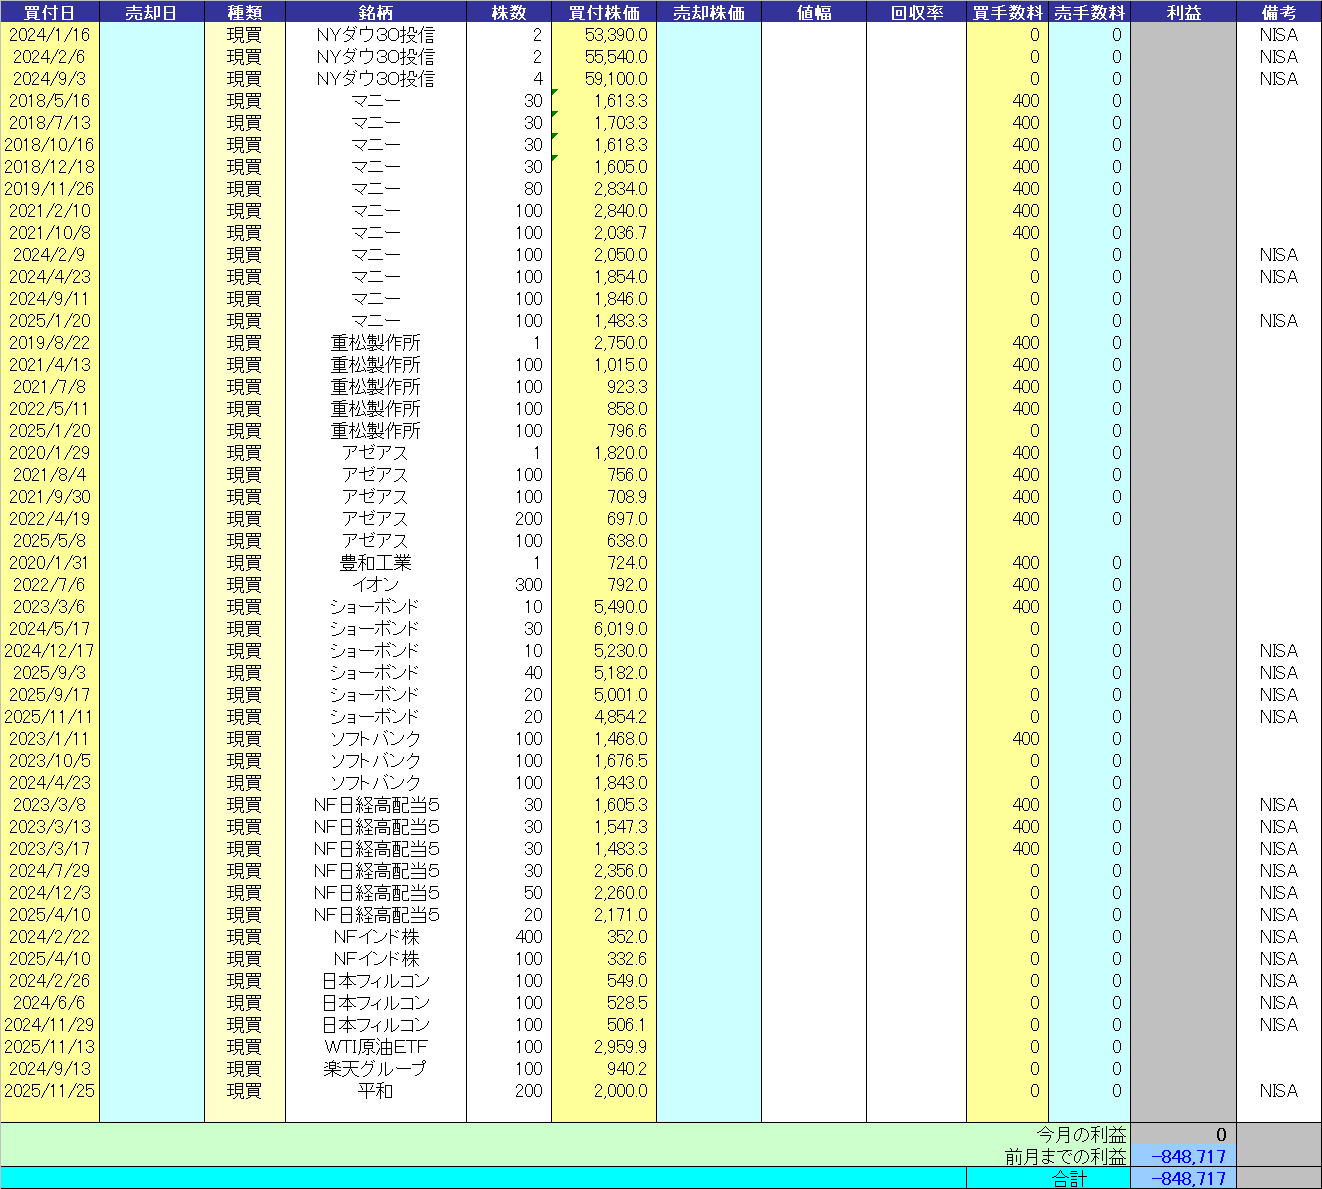Select the WTI原油ETF cell
This screenshot has width=1322, height=1189.
[375, 1047]
